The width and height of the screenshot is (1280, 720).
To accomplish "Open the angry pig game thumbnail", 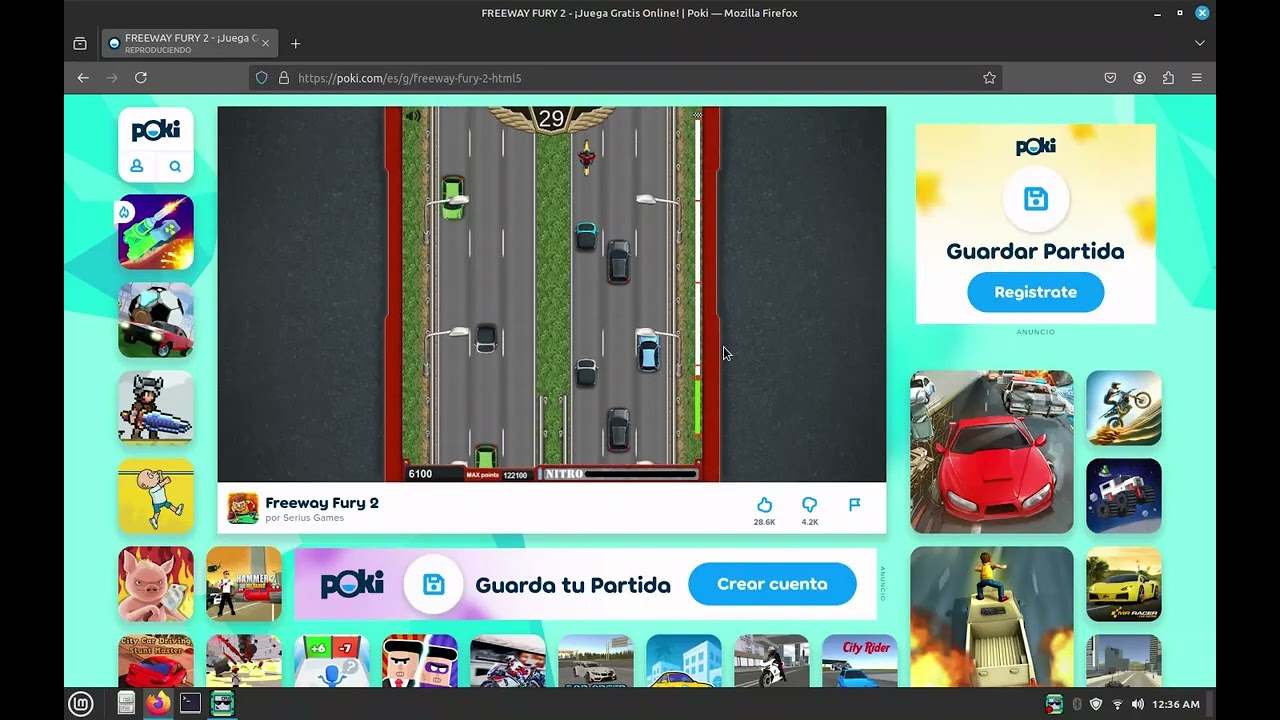I will point(156,584).
